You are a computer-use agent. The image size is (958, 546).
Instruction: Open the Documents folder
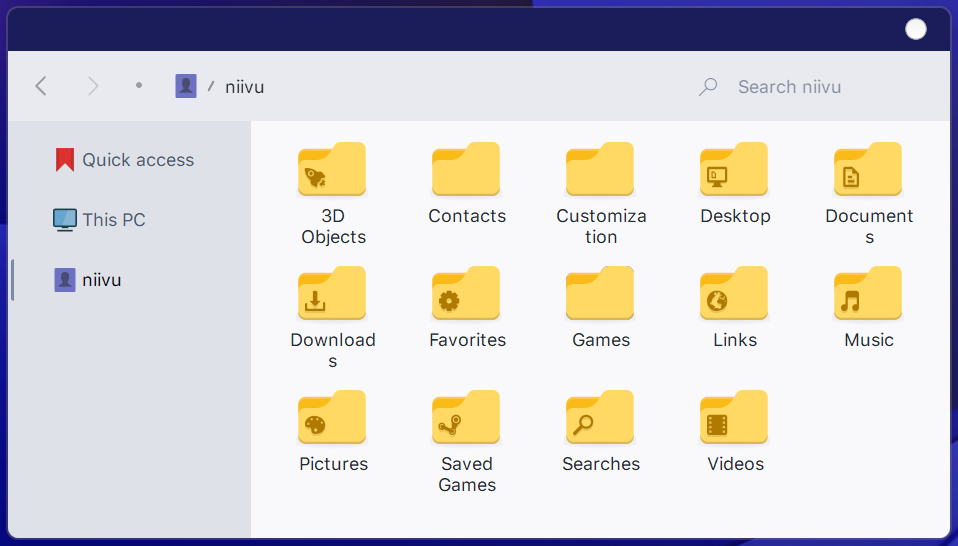[x=868, y=170]
